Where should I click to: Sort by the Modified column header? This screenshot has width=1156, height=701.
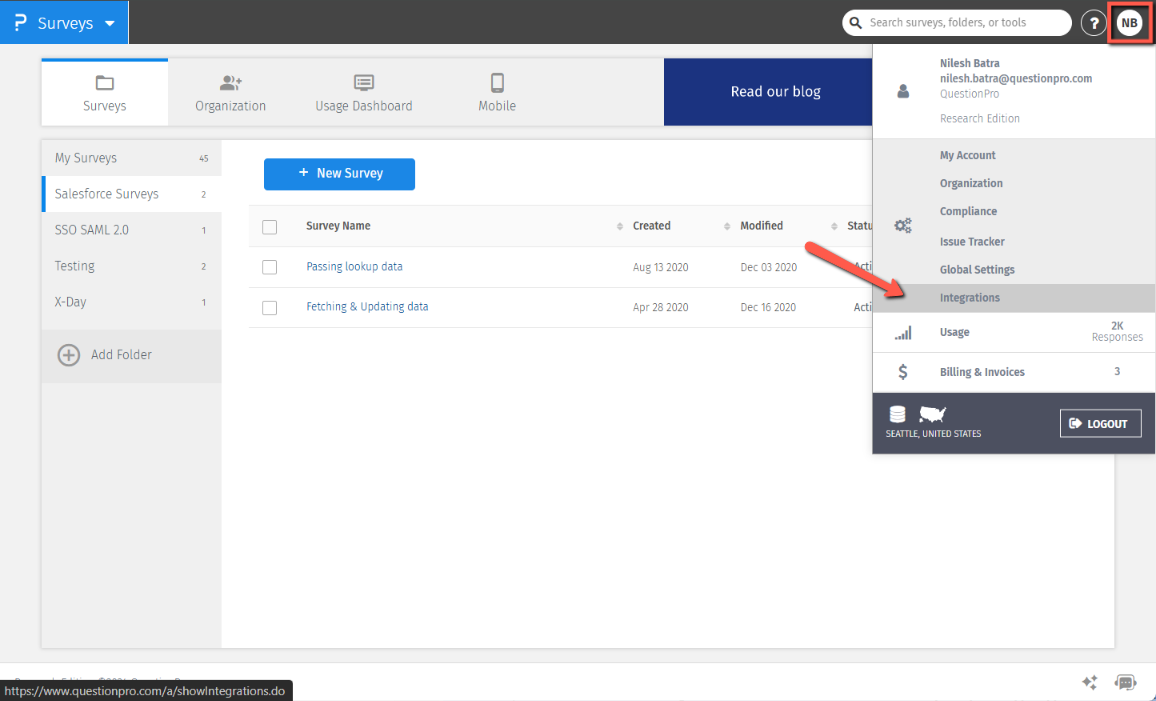click(762, 226)
